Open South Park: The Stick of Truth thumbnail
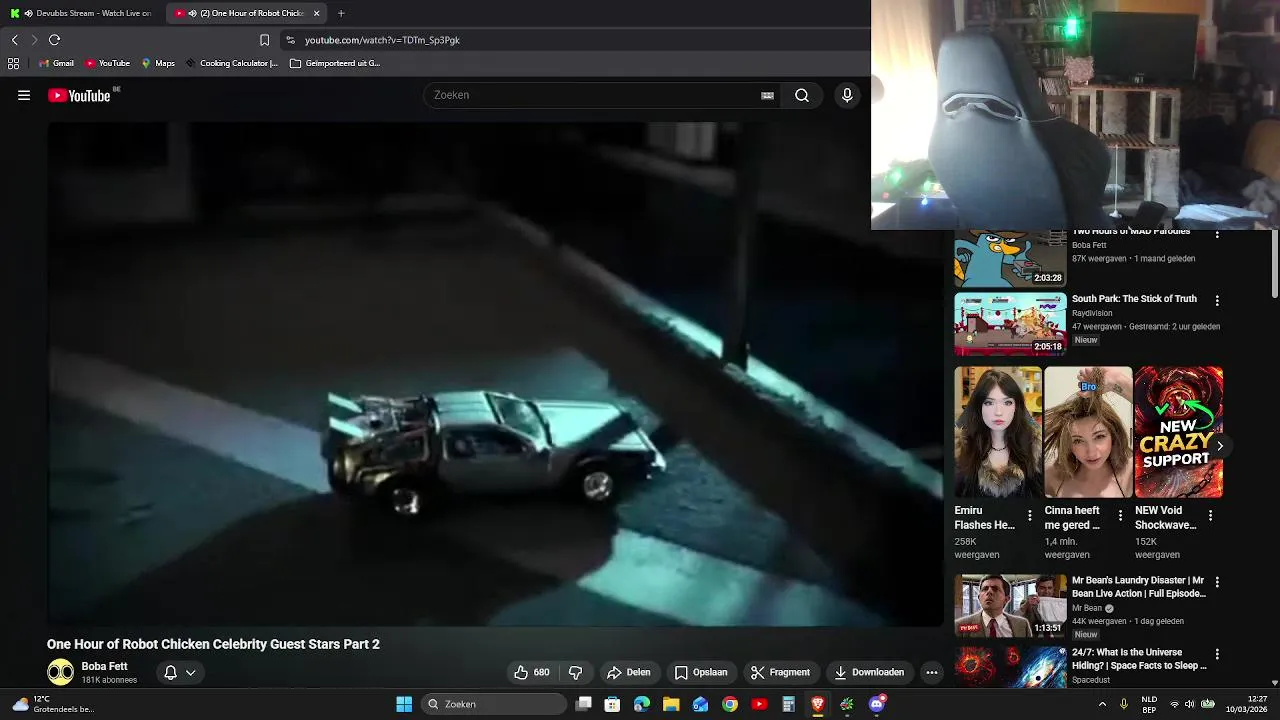Screen dimensions: 1280x720 pos(1010,324)
